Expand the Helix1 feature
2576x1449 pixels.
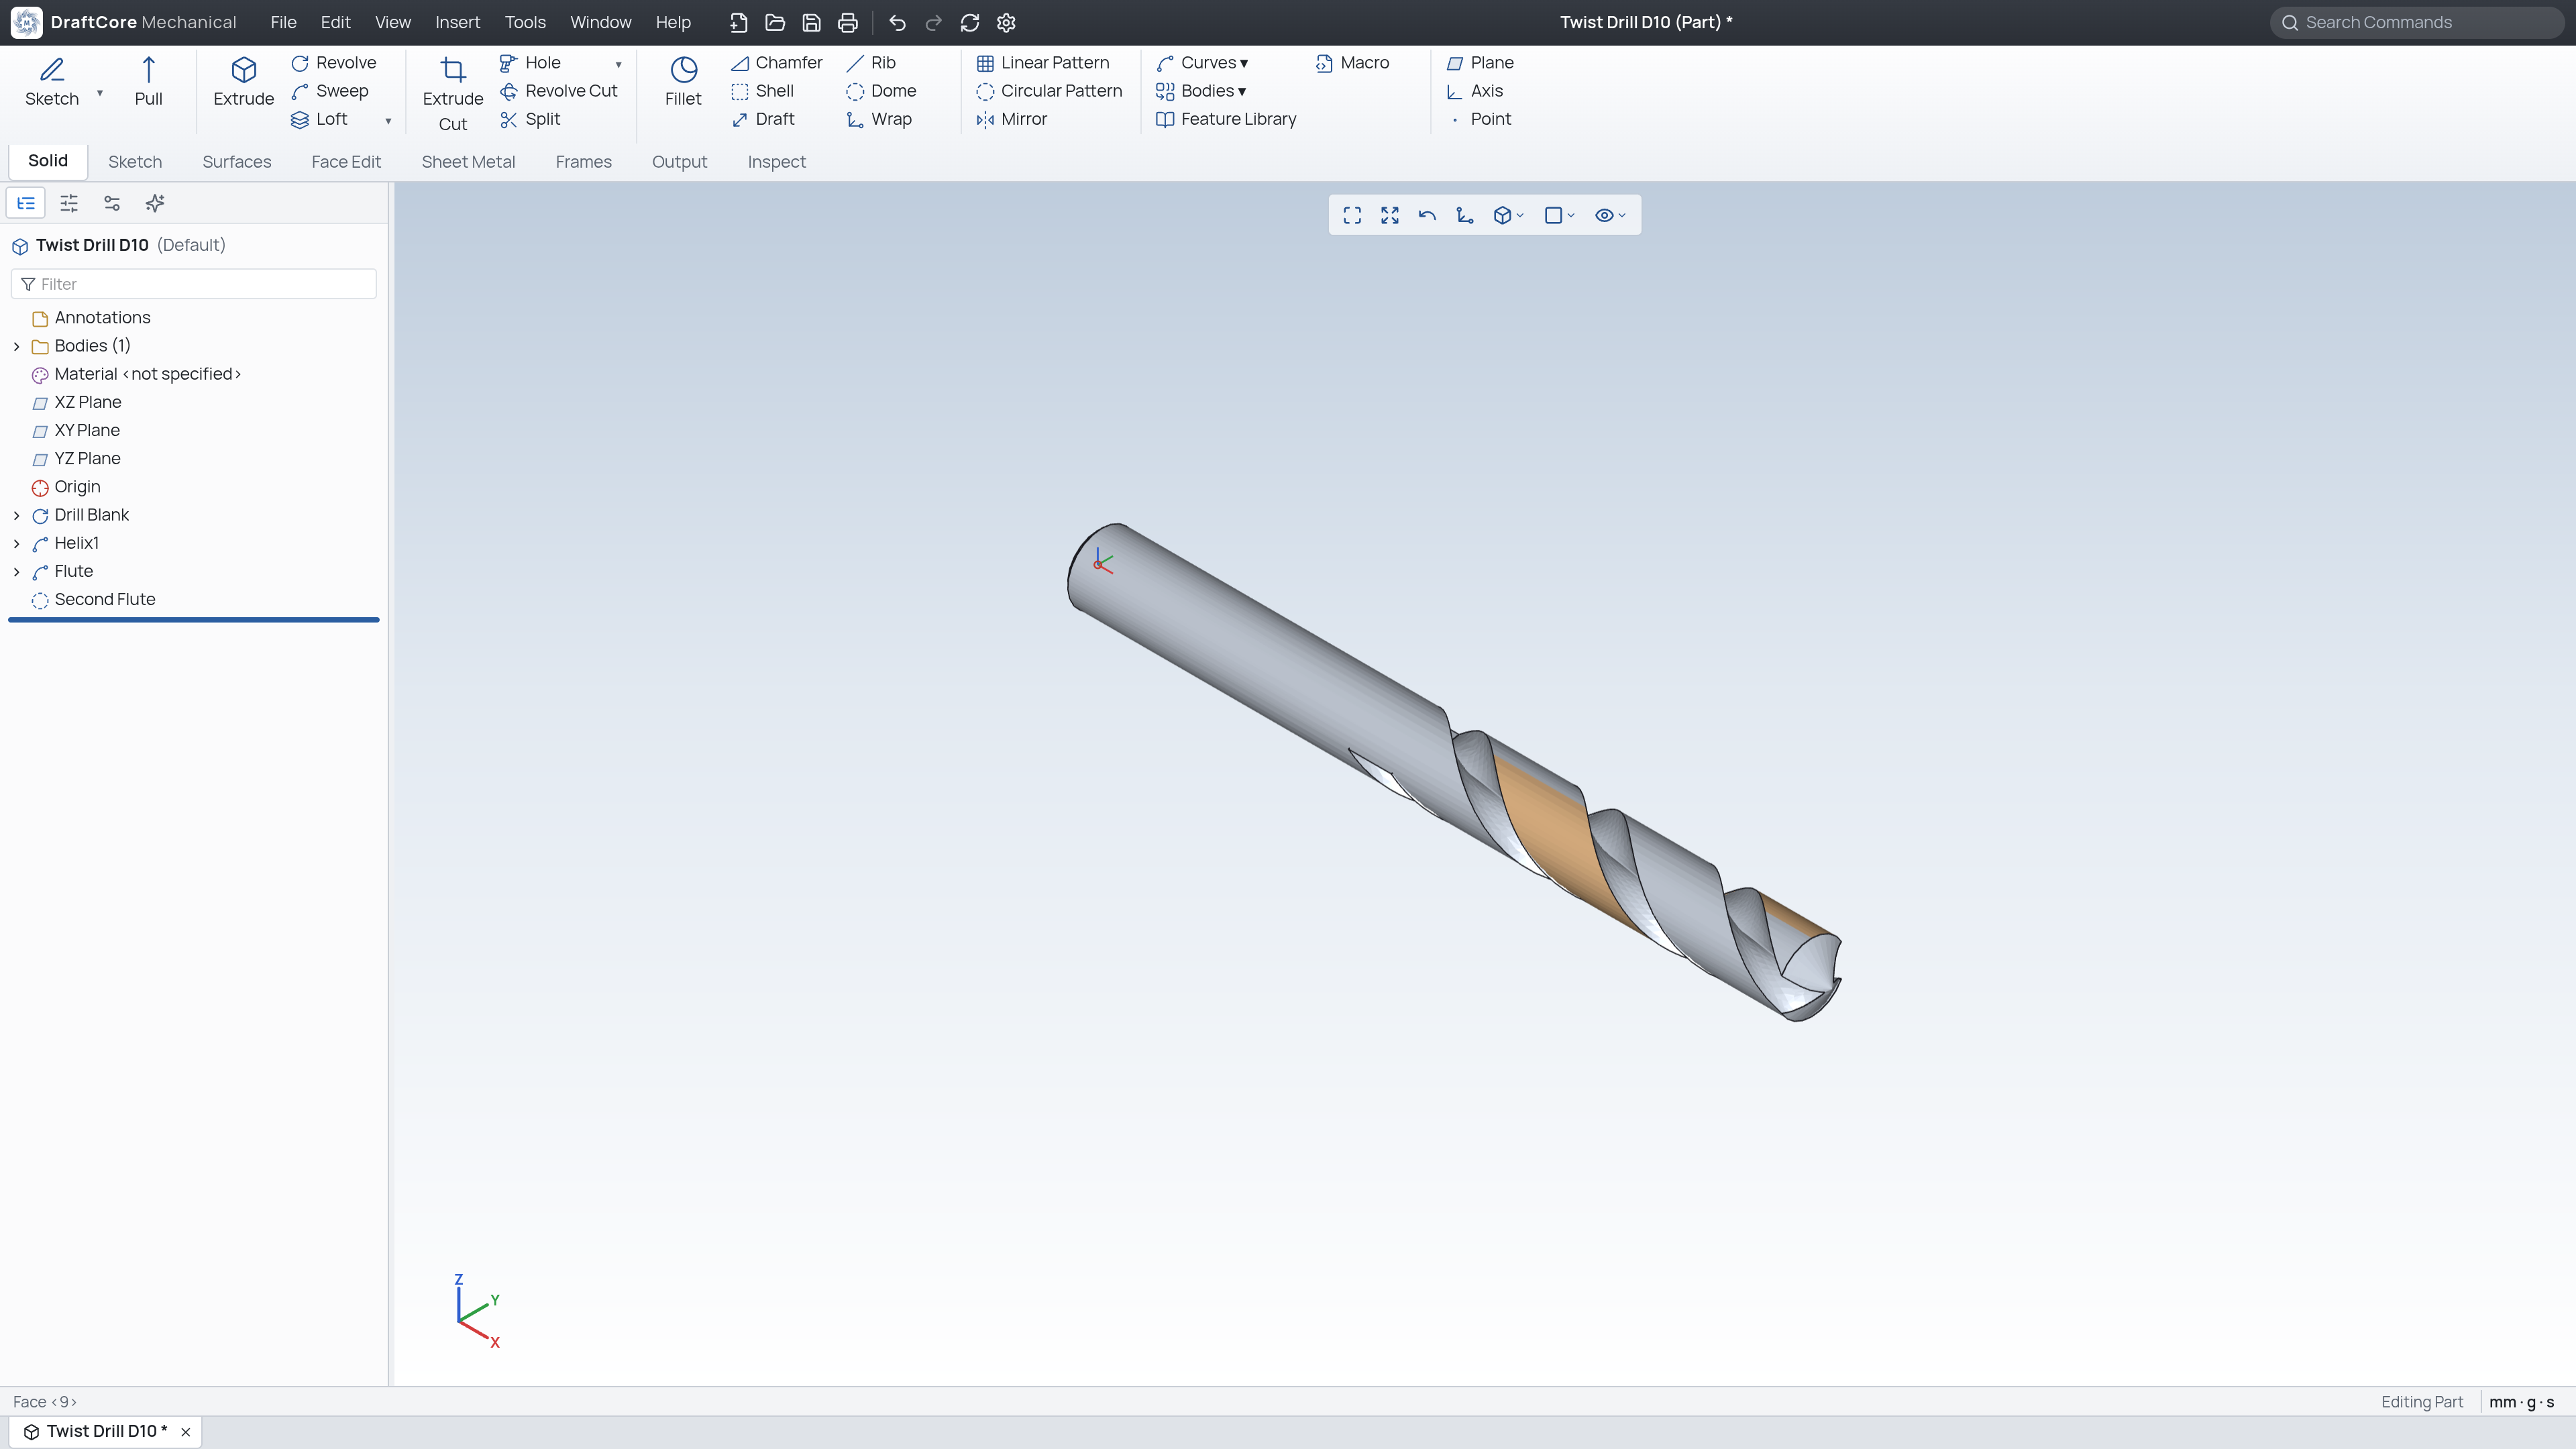coord(17,543)
